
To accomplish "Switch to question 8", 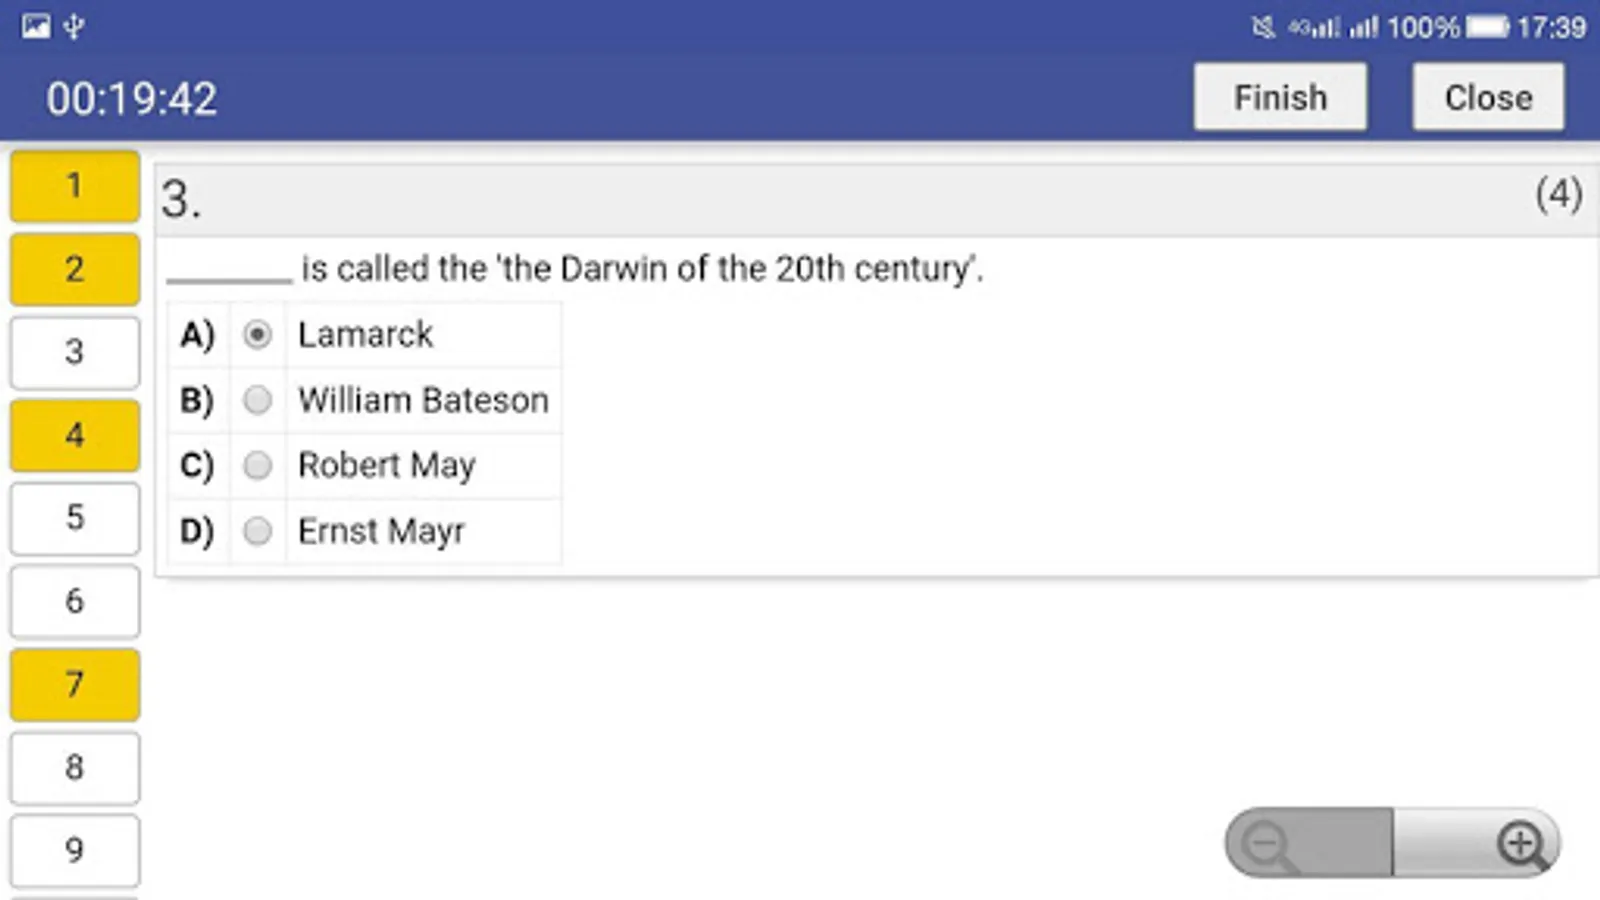I will (75, 767).
